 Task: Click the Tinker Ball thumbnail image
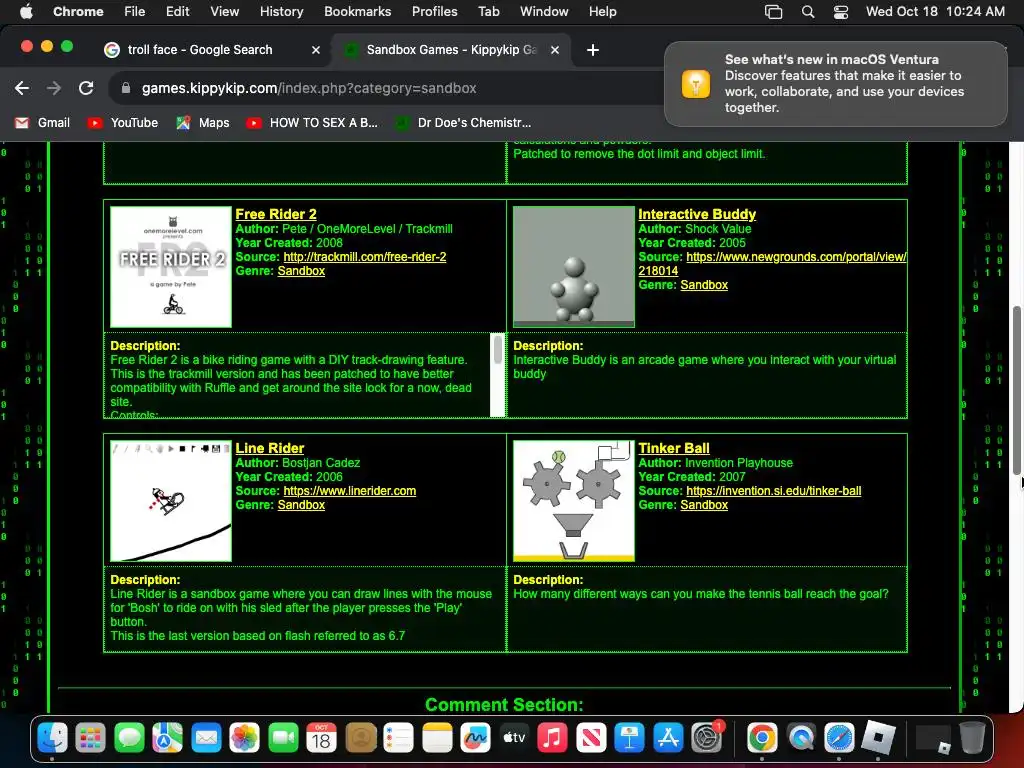pos(573,500)
